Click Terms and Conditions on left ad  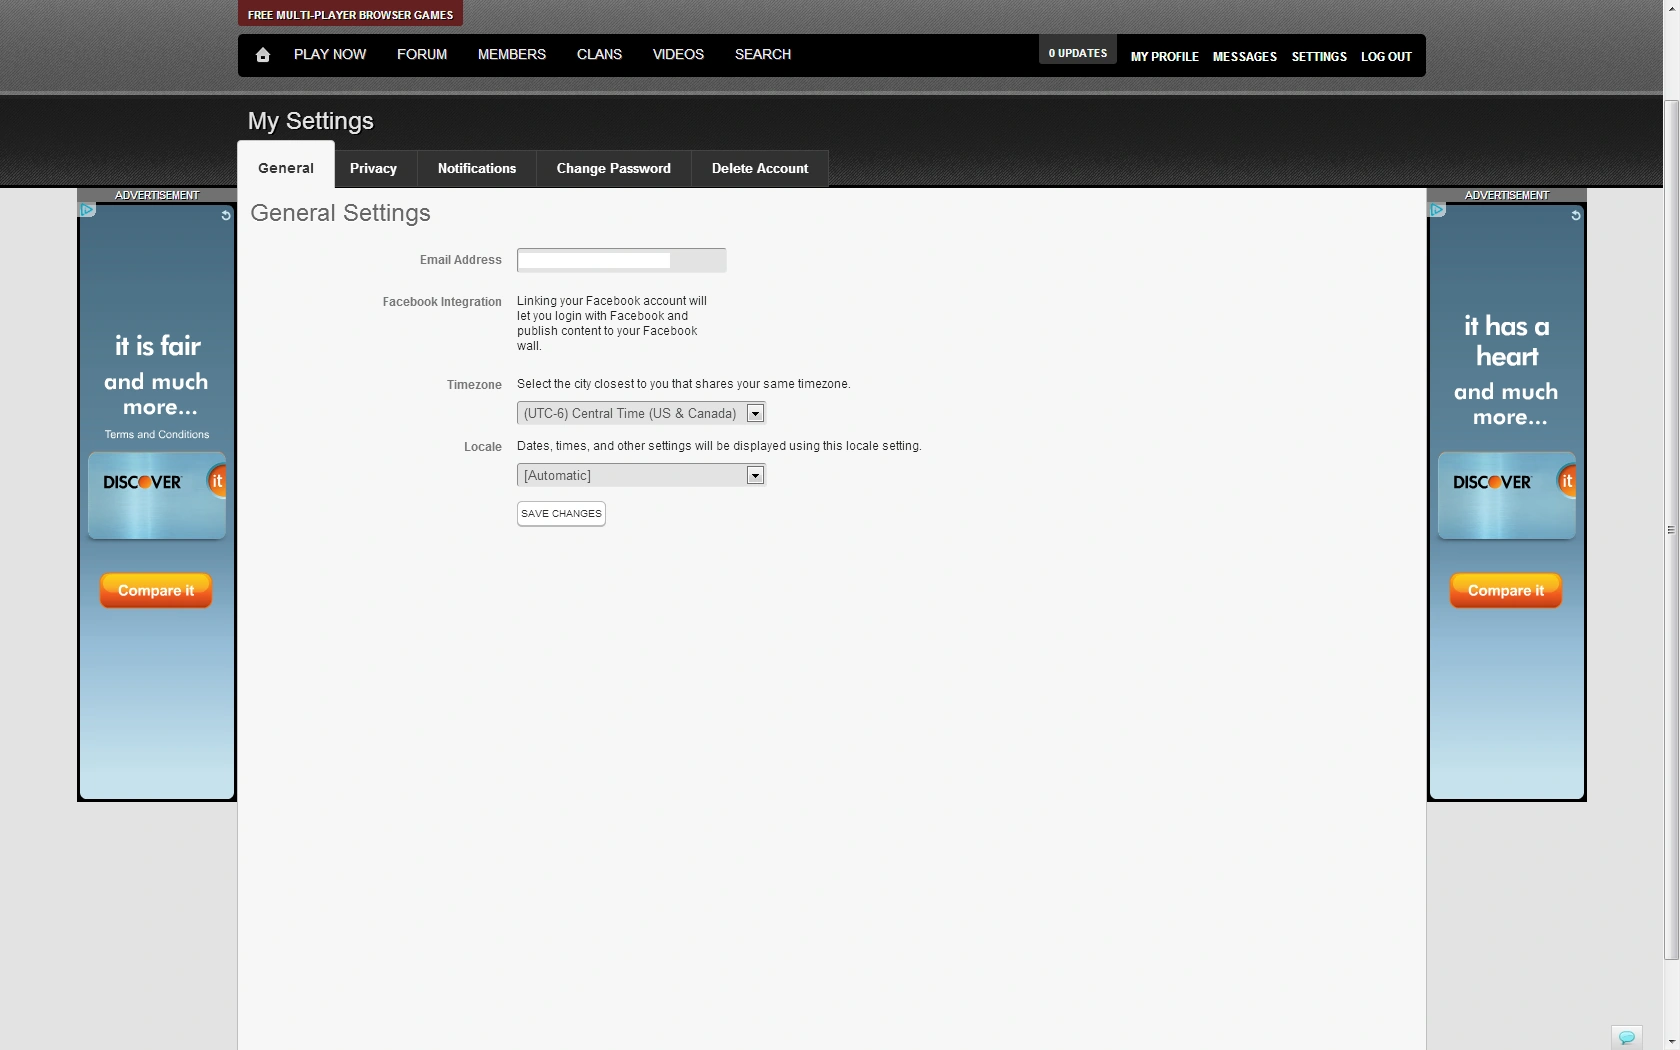157,434
